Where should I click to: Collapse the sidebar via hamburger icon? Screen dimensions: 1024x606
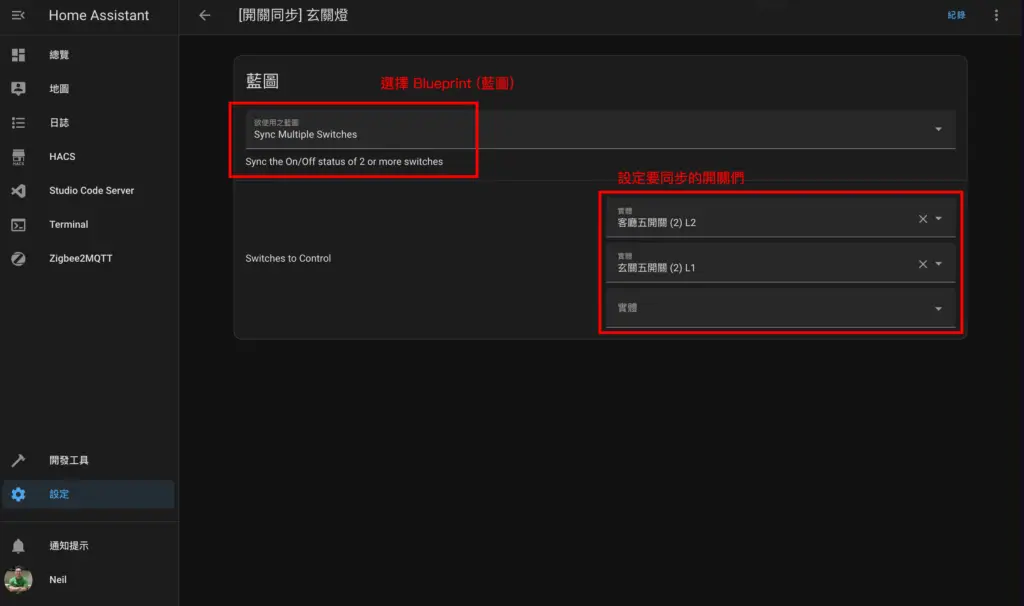tap(17, 15)
